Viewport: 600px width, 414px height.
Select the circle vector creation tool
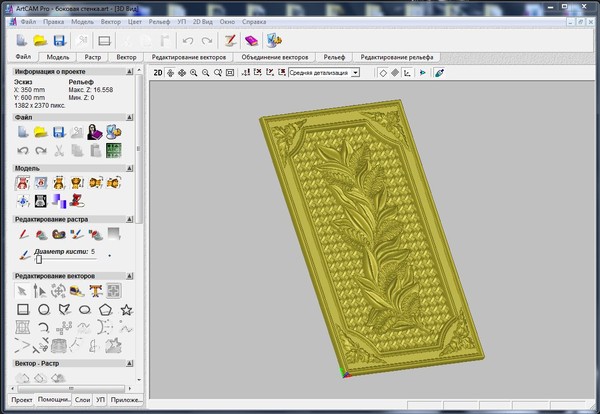click(44, 309)
